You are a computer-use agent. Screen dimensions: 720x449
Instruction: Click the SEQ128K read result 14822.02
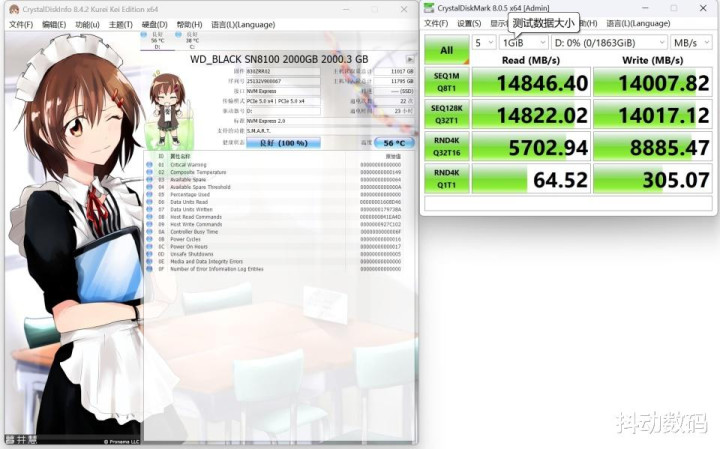coord(531,114)
